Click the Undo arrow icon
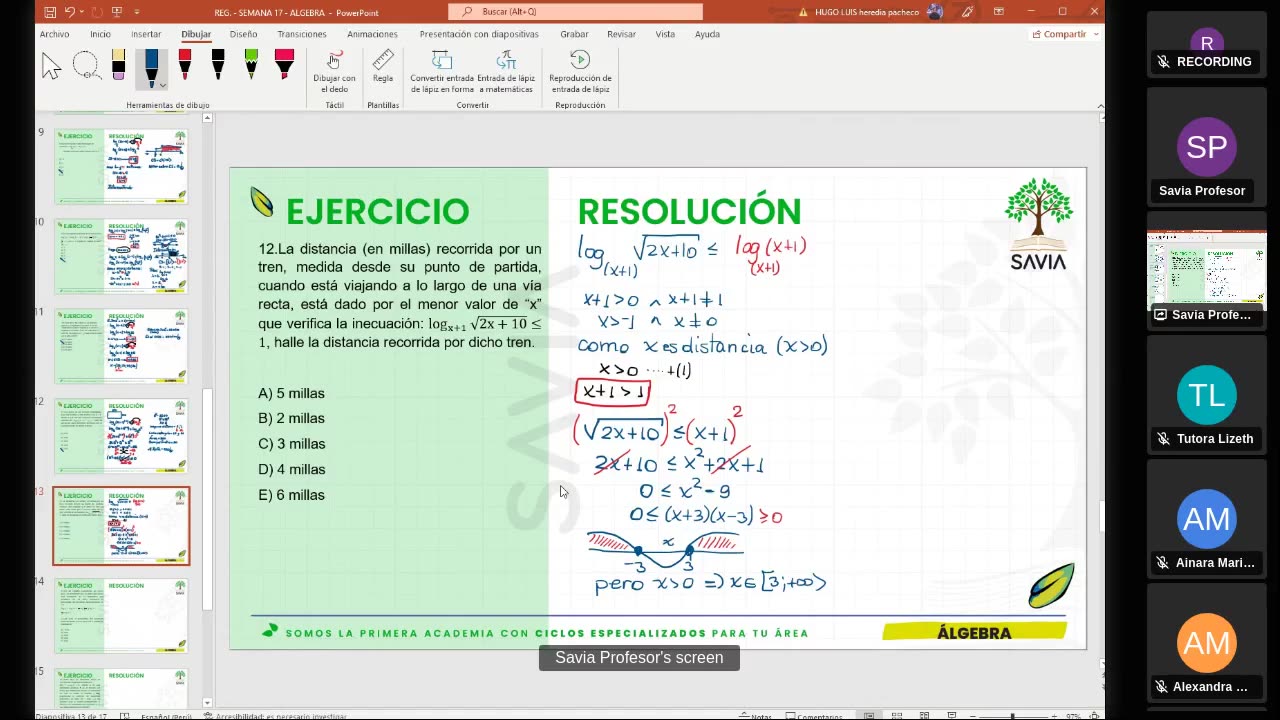The image size is (1280, 720). click(x=70, y=12)
